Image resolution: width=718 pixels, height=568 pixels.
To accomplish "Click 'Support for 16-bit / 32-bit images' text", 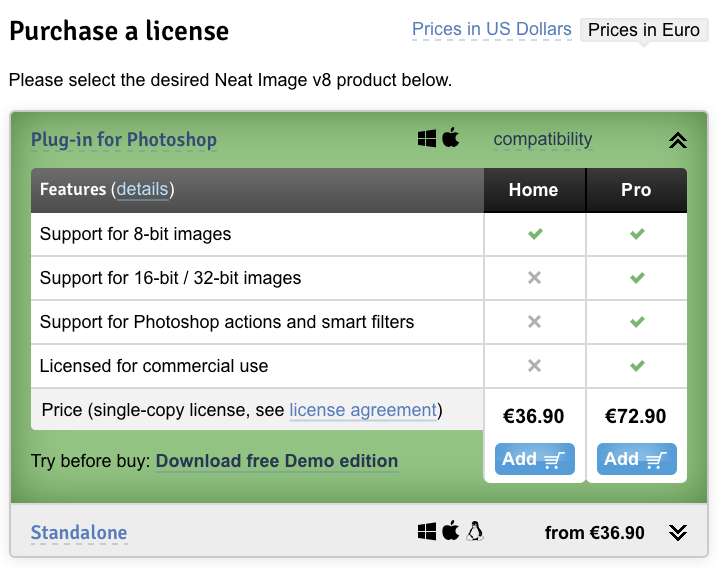I will click(x=170, y=278).
